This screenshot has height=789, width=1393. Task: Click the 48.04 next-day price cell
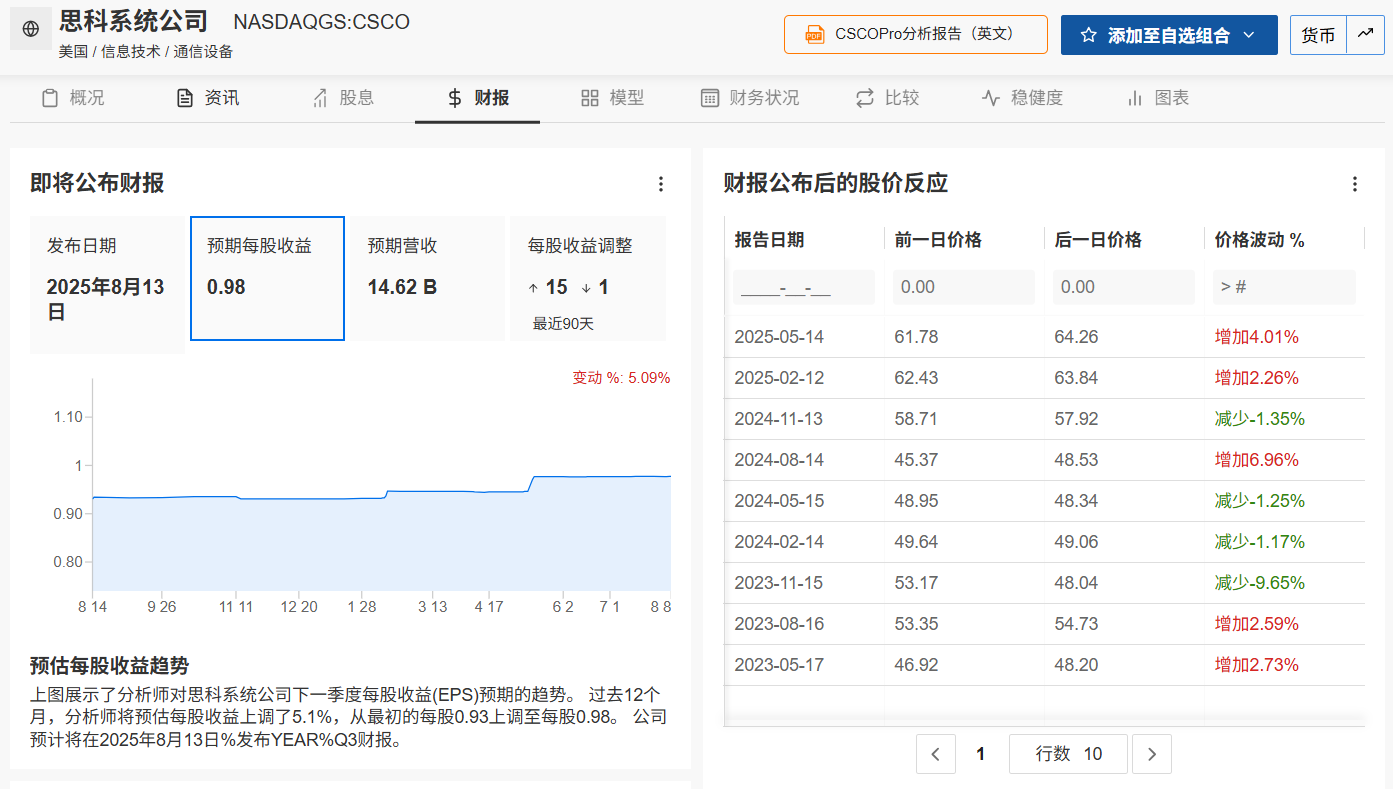[x=1076, y=583]
